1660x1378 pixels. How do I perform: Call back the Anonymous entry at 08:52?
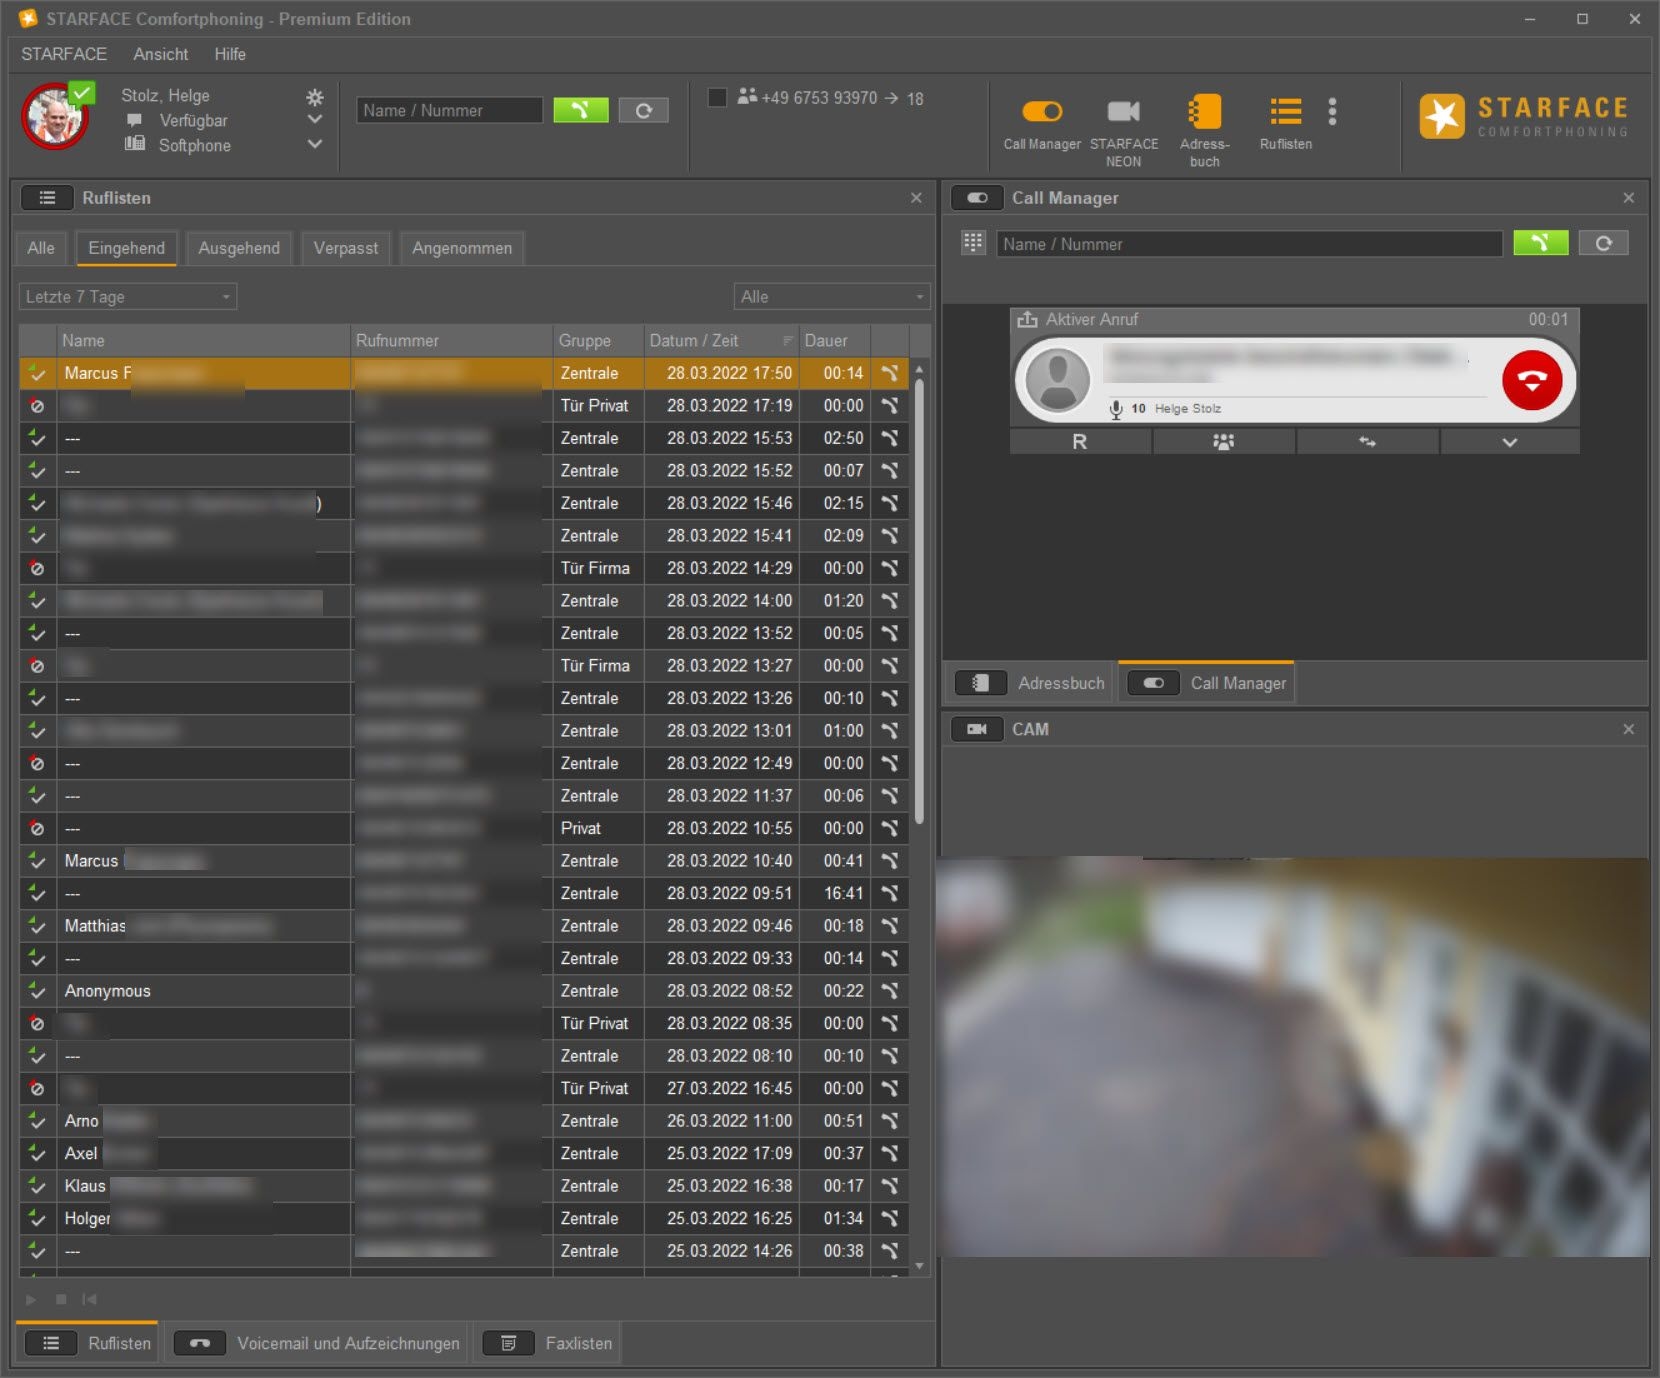tap(889, 991)
